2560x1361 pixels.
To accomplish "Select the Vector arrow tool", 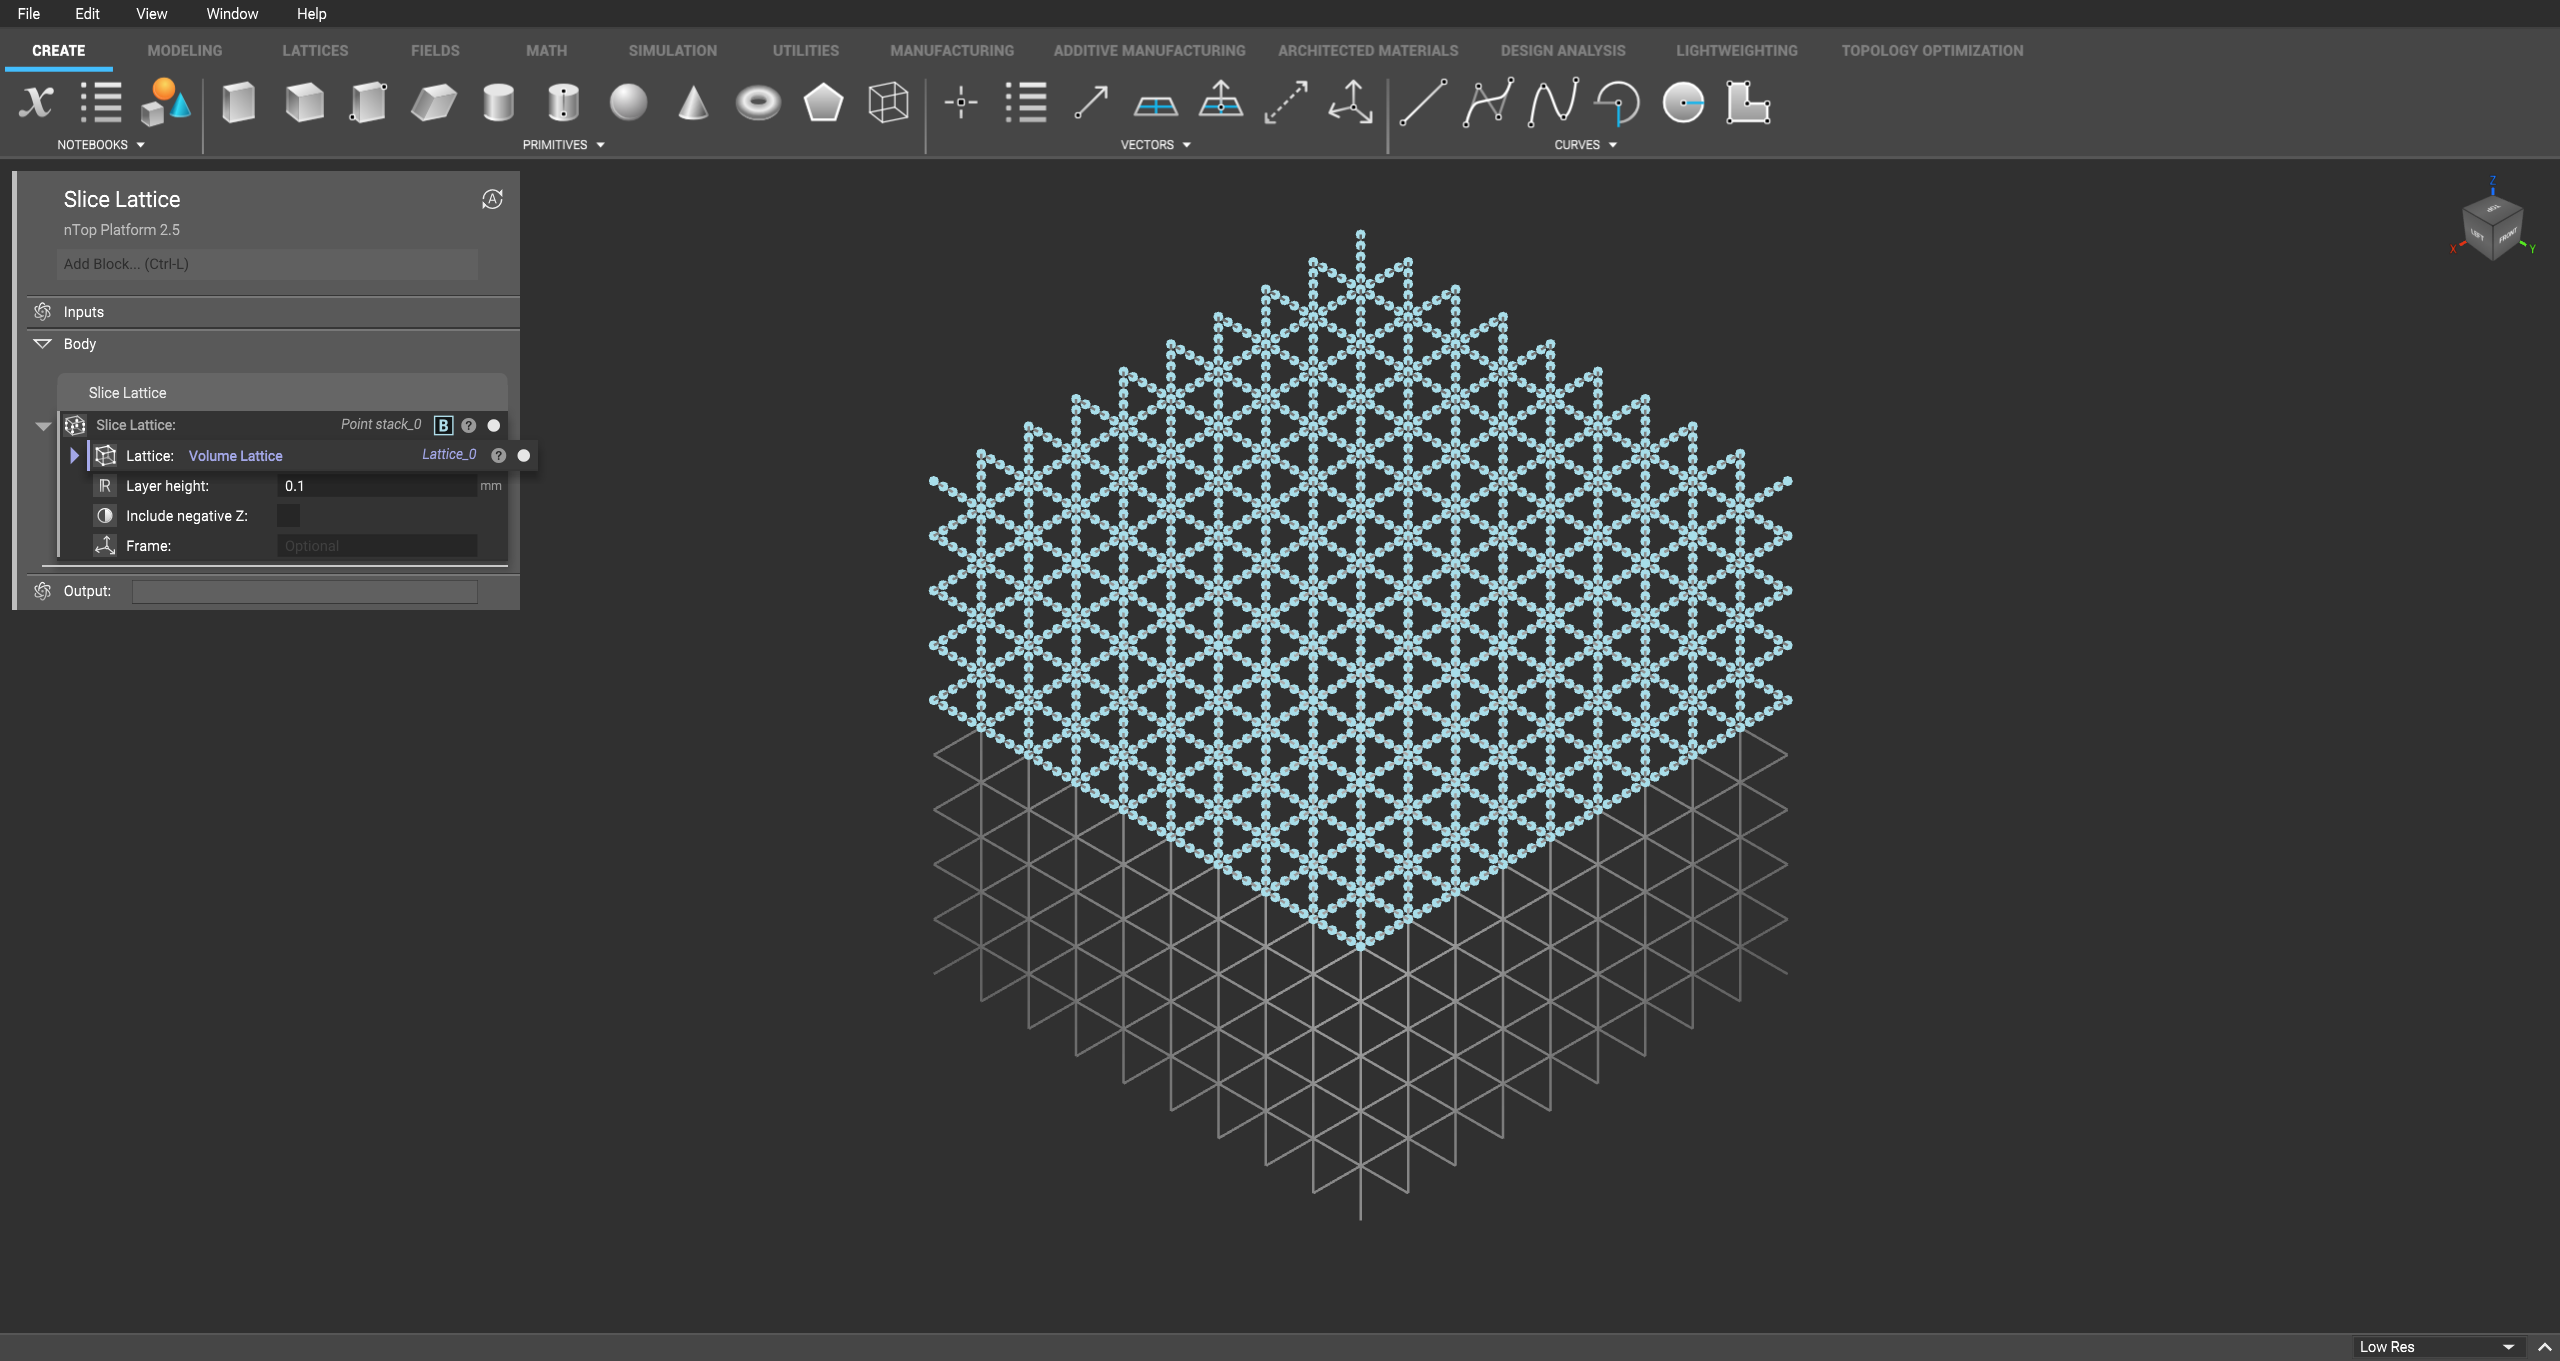I will tap(1091, 102).
